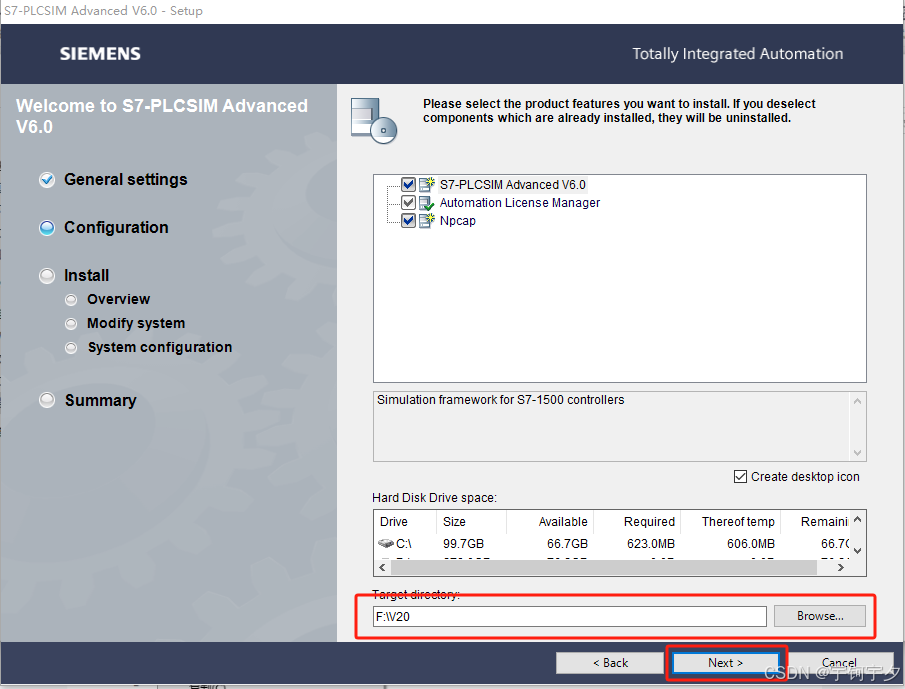Click the General settings step indicator
Viewport: 905px width, 689px height.
point(47,180)
